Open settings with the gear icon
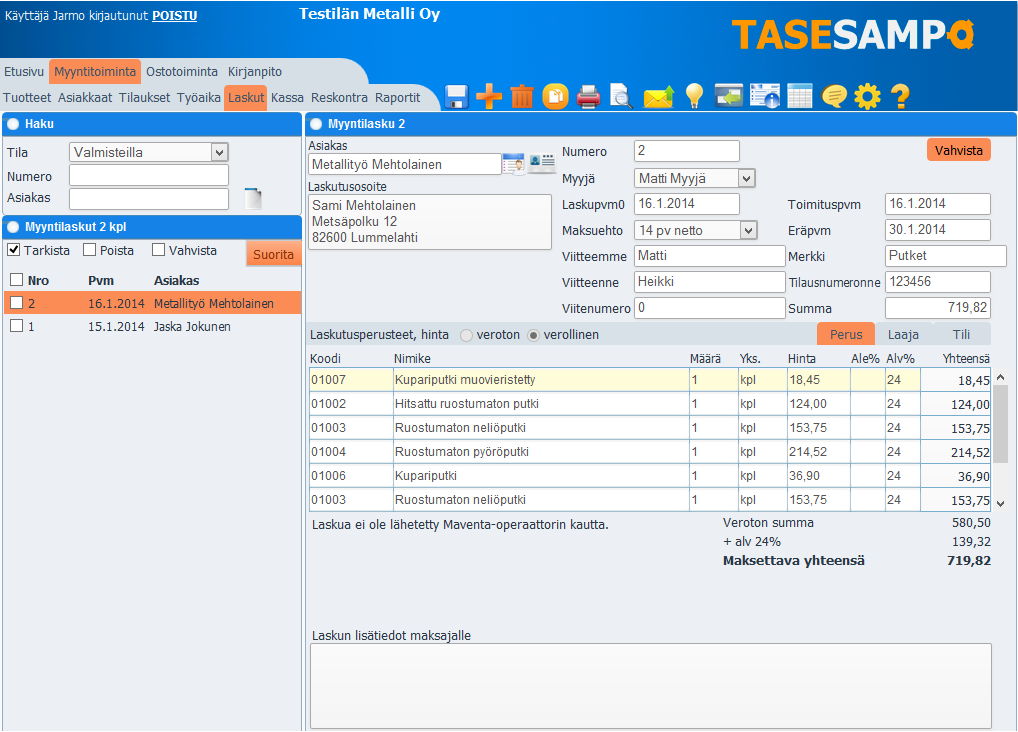 point(867,96)
